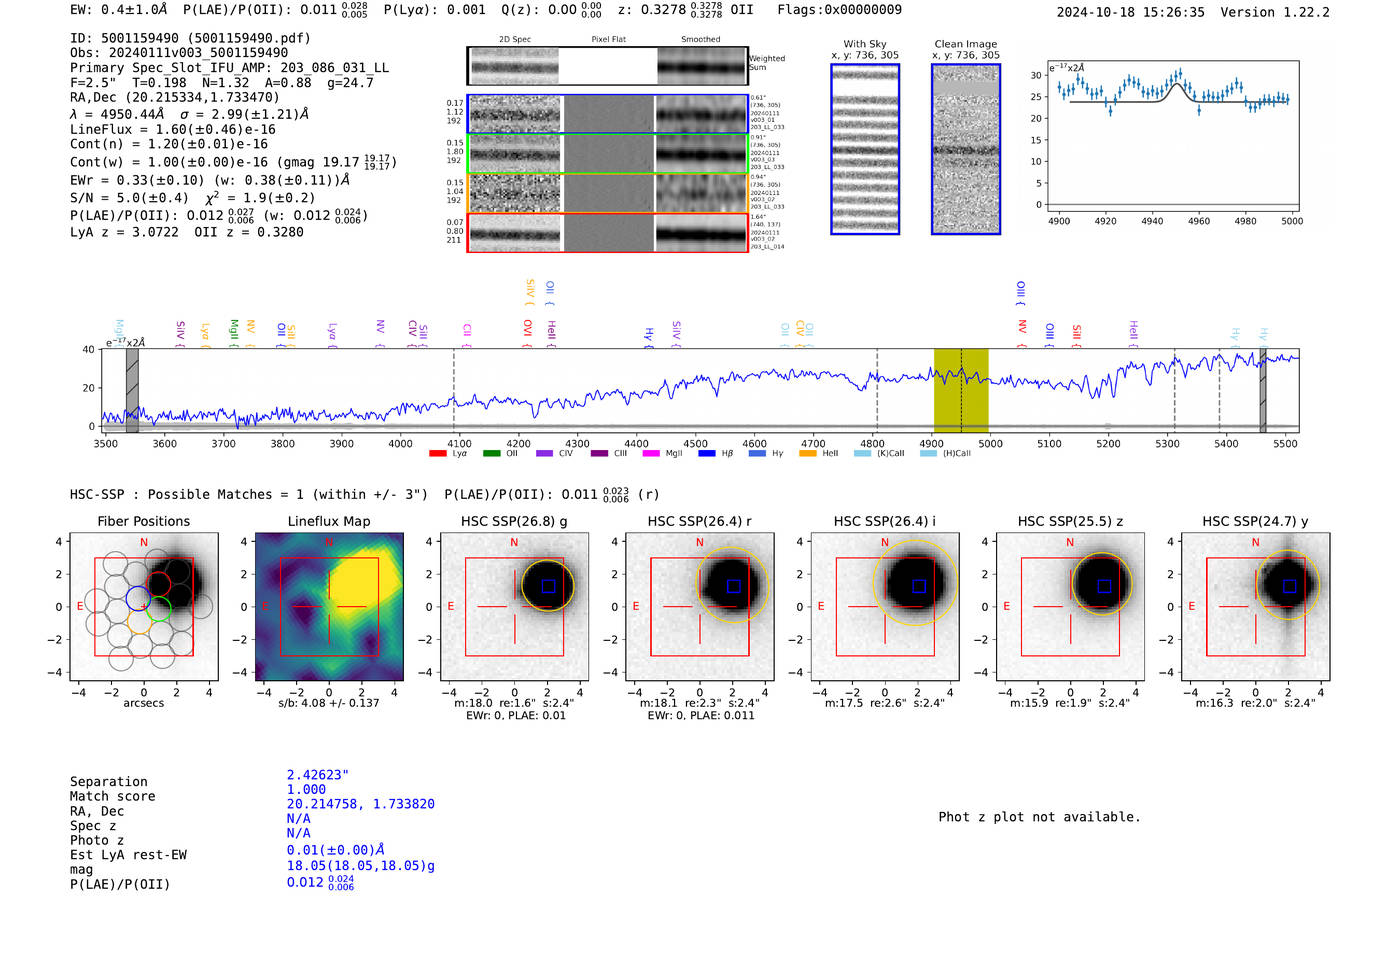Click the 2024-10-18 15:26:35 timestamp
Image resolution: width=1400 pixels, height=953 pixels.
tap(1131, 13)
